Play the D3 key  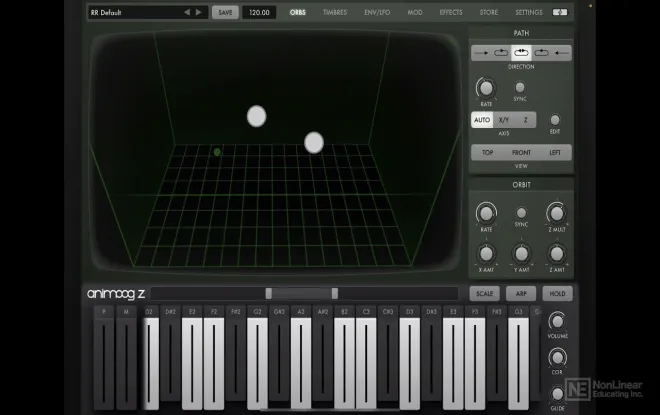click(410, 364)
